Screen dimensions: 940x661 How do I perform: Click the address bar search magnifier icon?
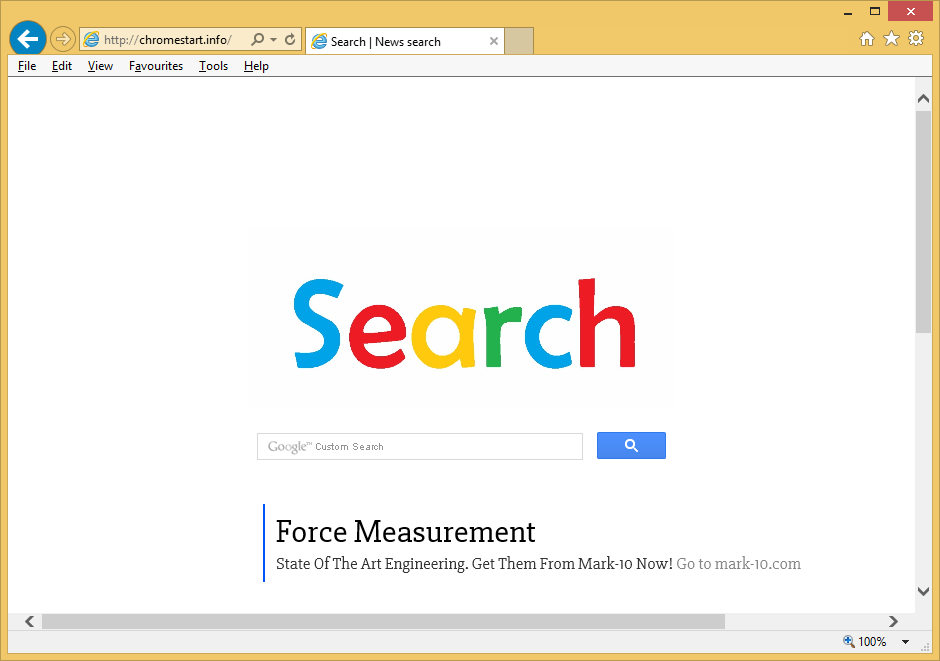tap(257, 40)
